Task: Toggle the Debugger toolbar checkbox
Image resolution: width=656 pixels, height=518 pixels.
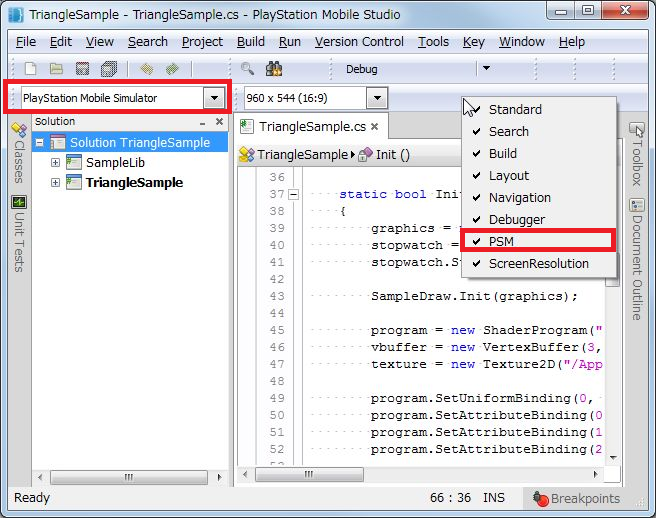Action: pos(516,219)
